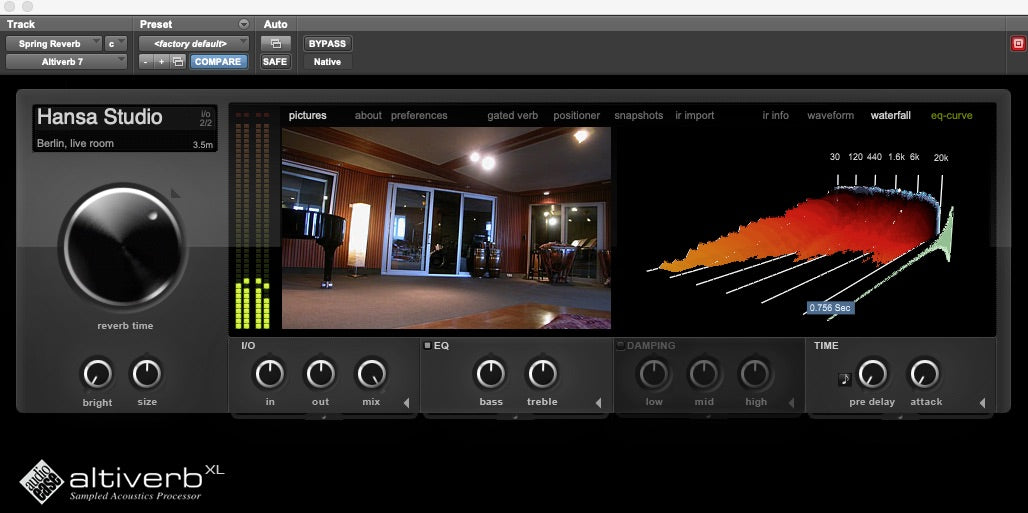Adjust the damping high knob

[x=755, y=374]
